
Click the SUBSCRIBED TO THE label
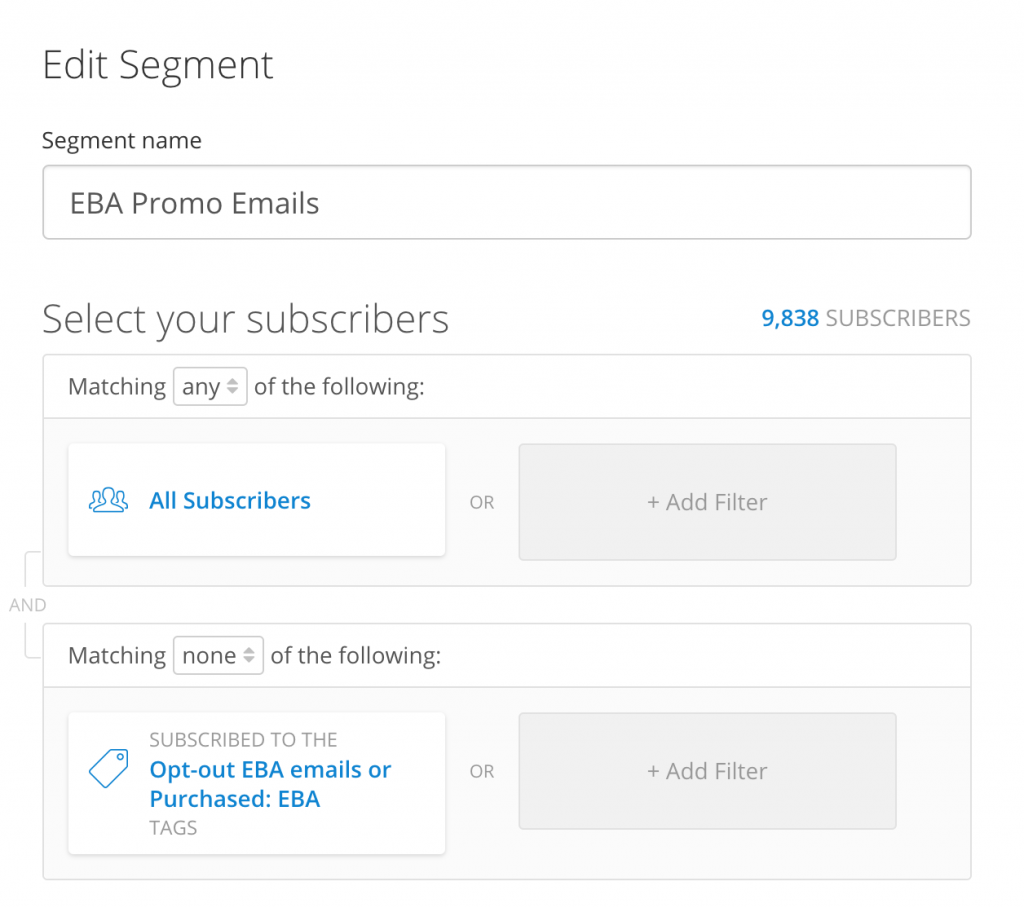pos(243,739)
